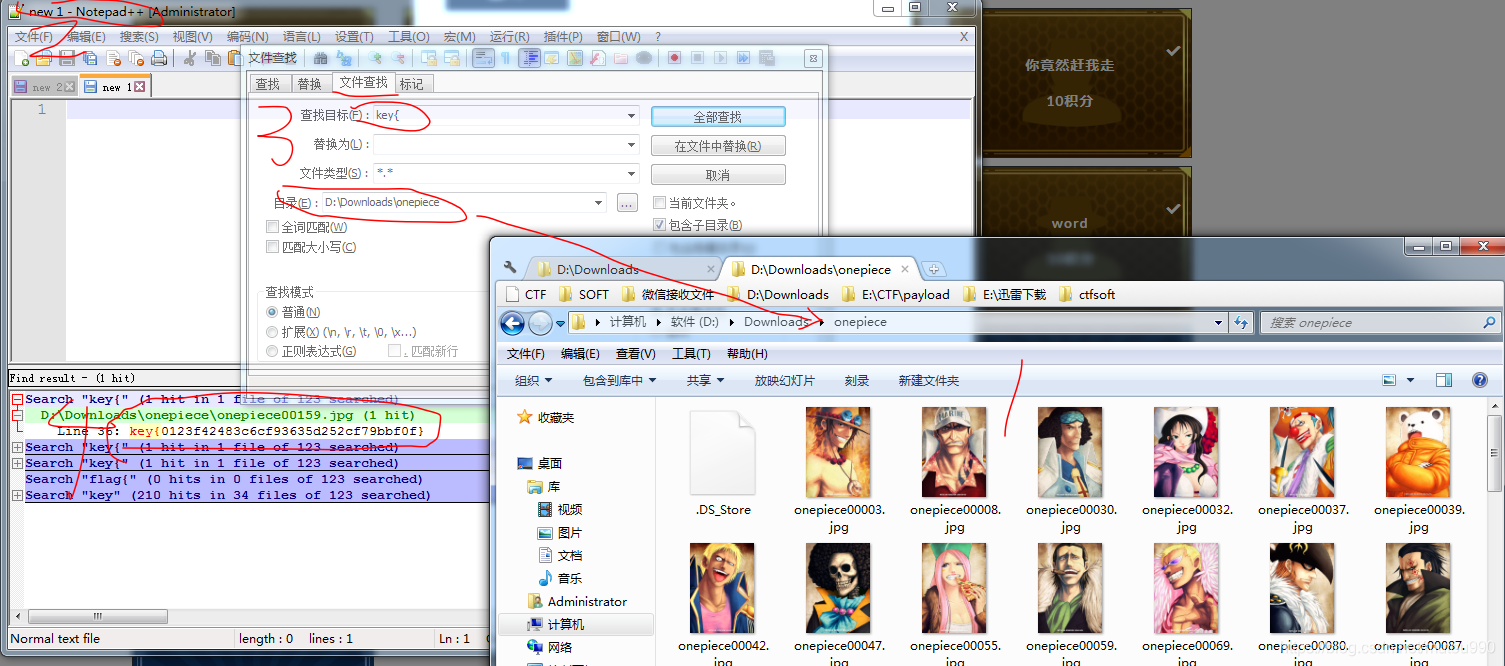Collapse the first Search "key{" result

point(17,399)
